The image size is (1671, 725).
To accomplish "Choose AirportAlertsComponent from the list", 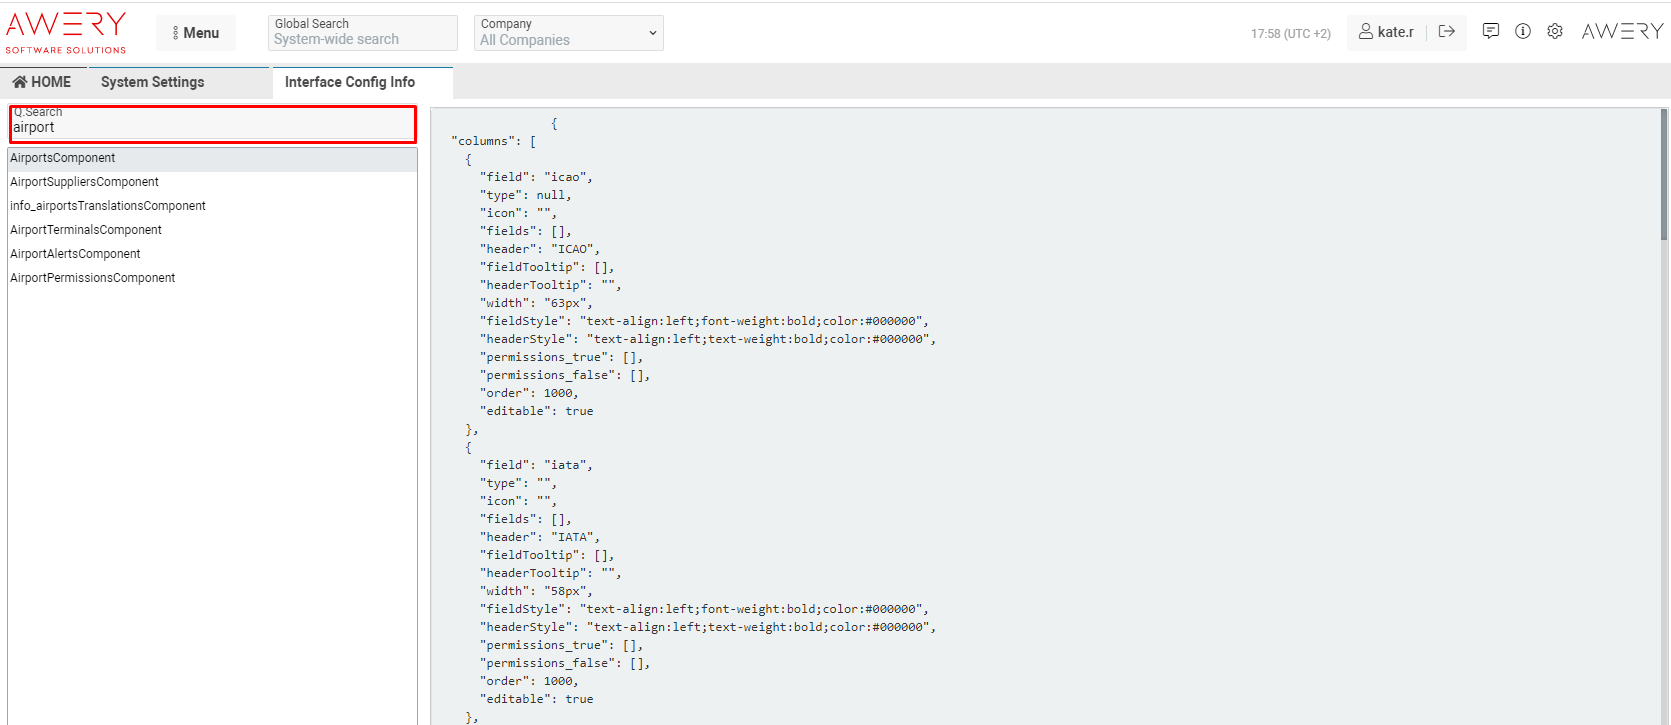I will click(x=76, y=254).
